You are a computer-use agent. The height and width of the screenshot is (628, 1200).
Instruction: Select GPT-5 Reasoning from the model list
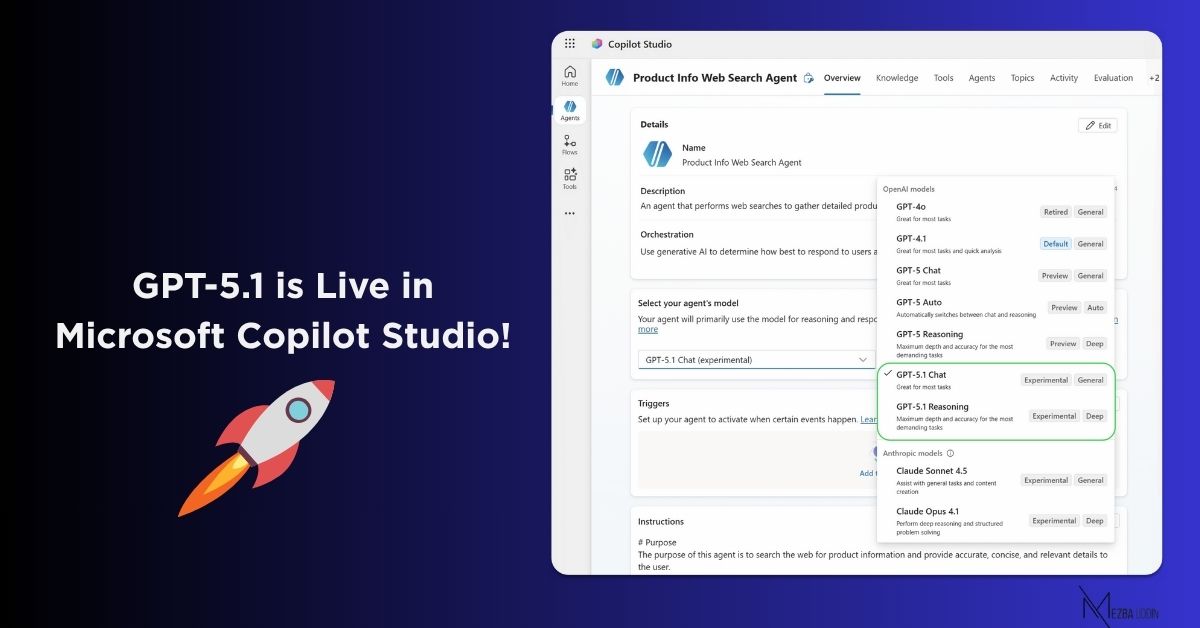930,337
